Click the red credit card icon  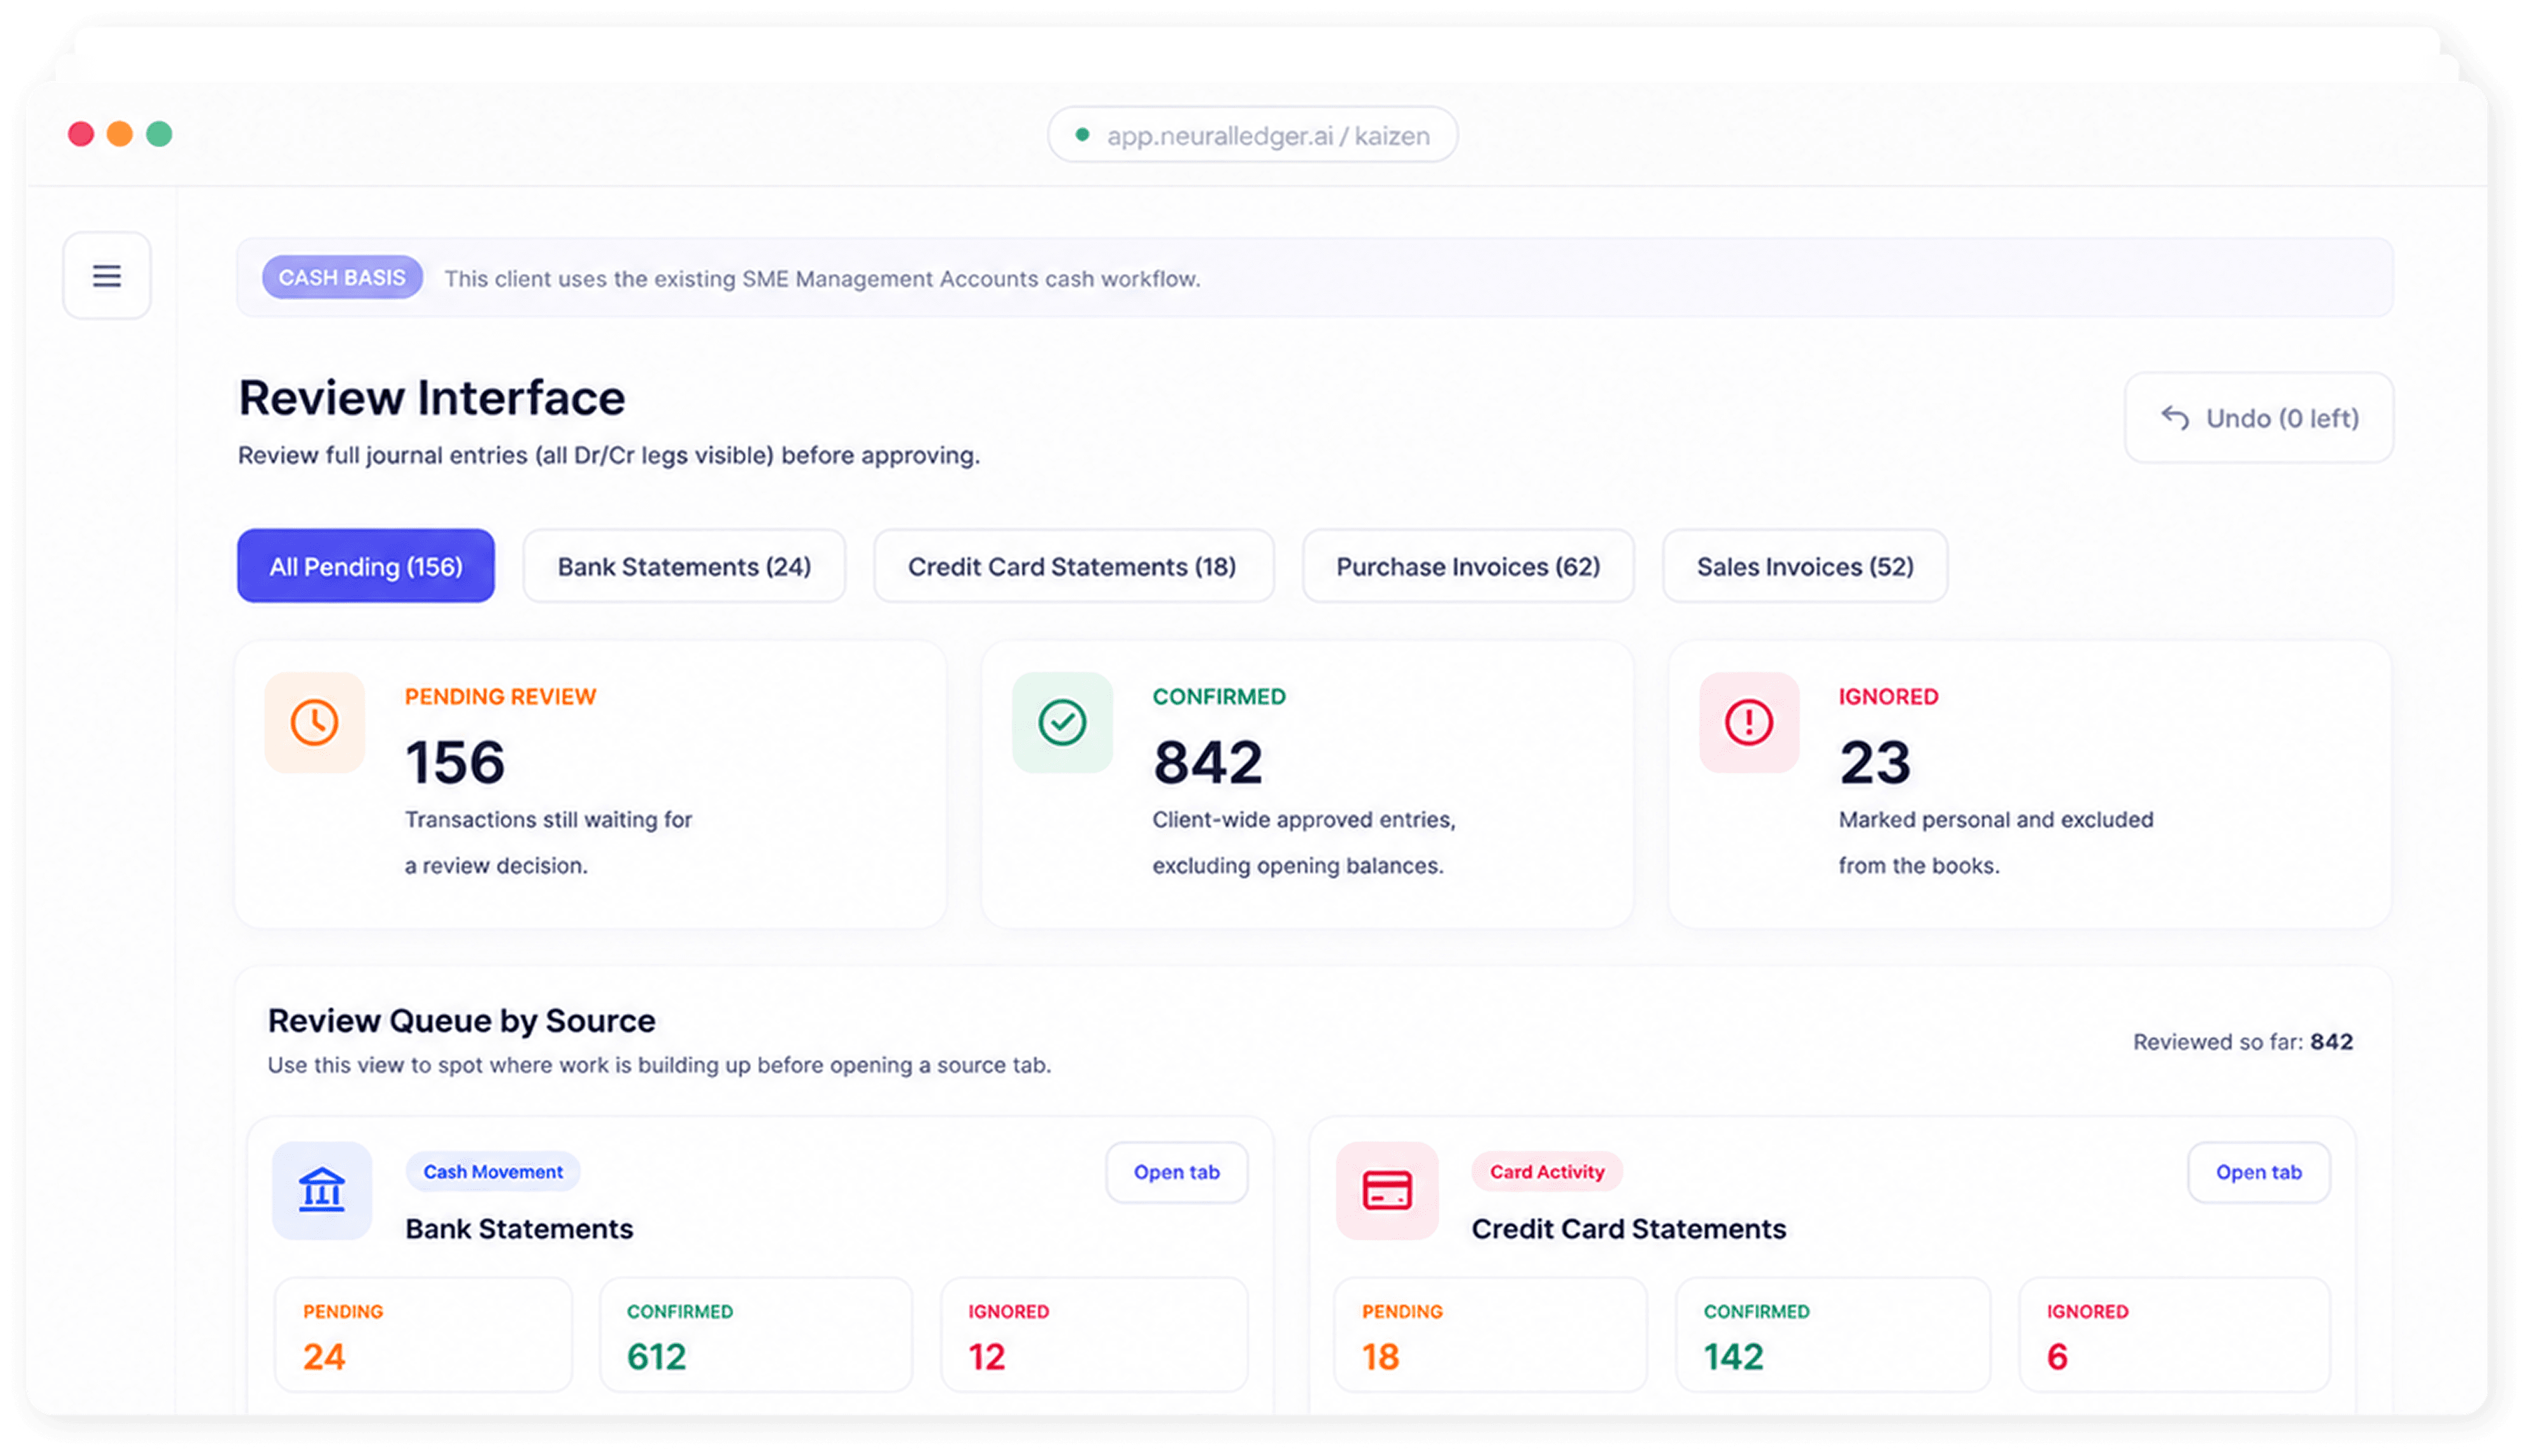[x=1387, y=1191]
